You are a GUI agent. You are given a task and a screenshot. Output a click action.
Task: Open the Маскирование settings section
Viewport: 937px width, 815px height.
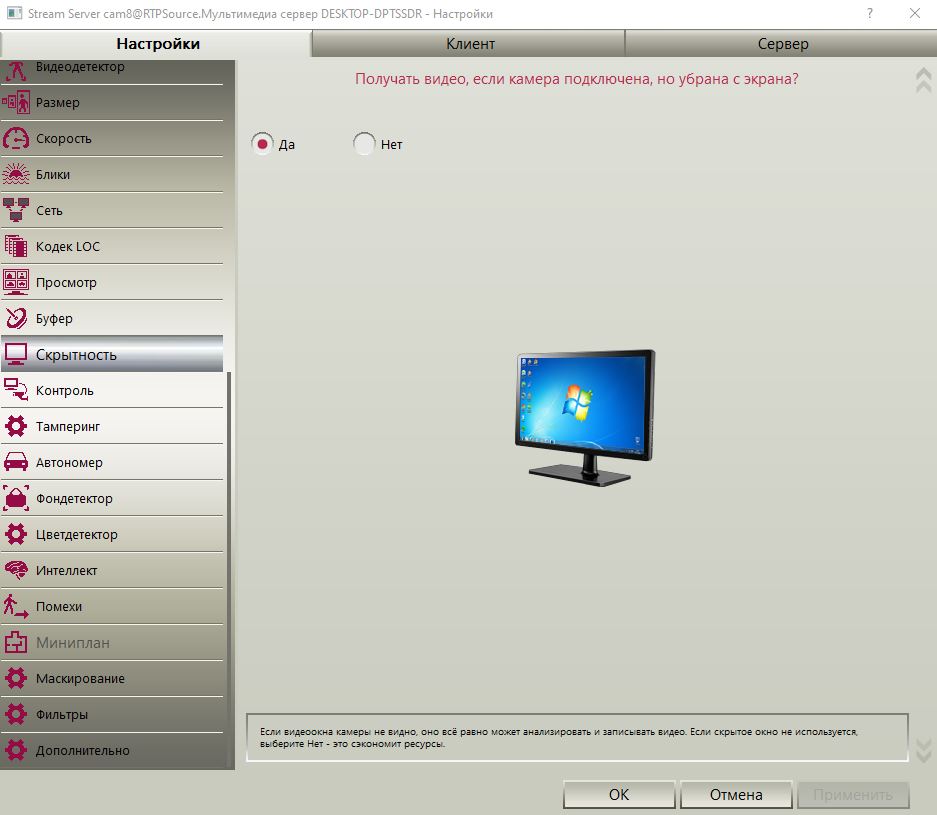click(112, 678)
